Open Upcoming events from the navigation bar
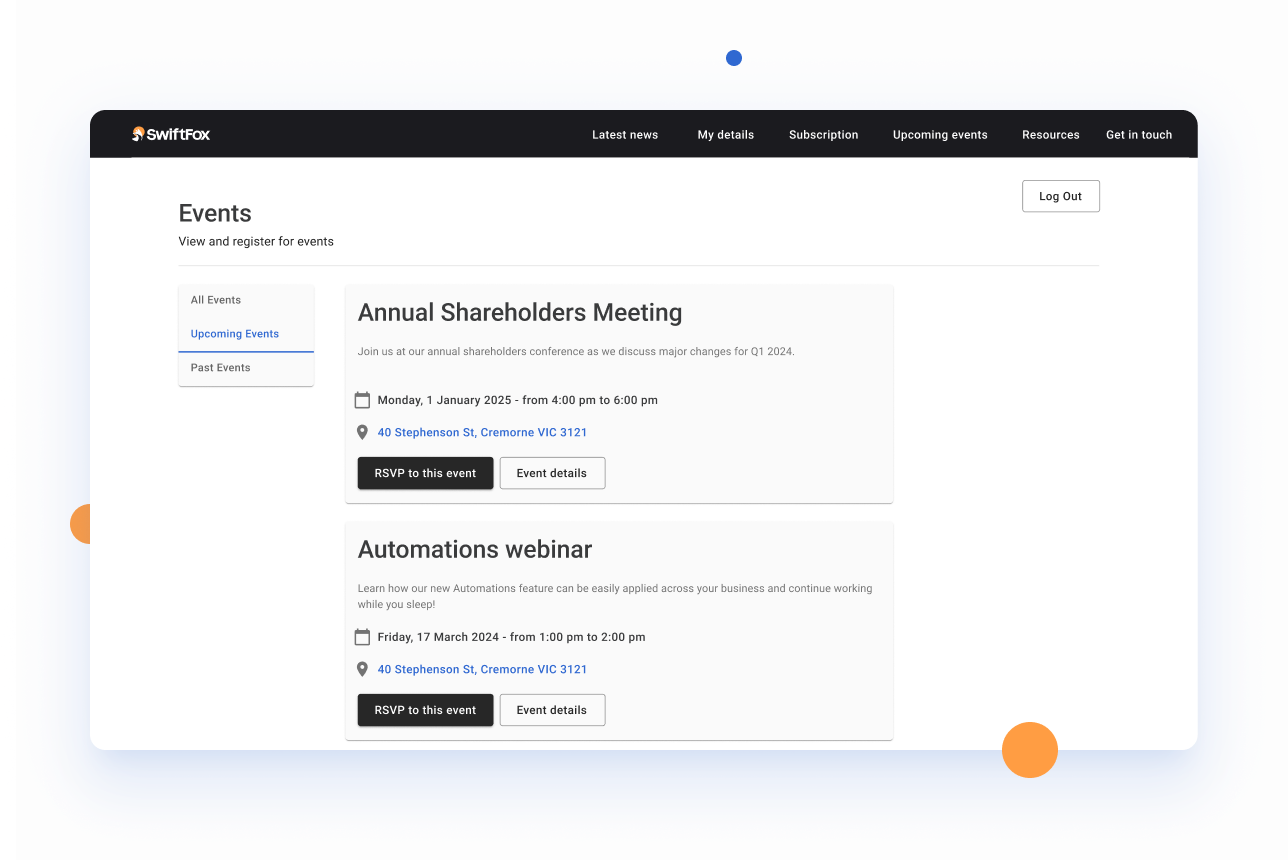The width and height of the screenshot is (1288, 860). (939, 134)
